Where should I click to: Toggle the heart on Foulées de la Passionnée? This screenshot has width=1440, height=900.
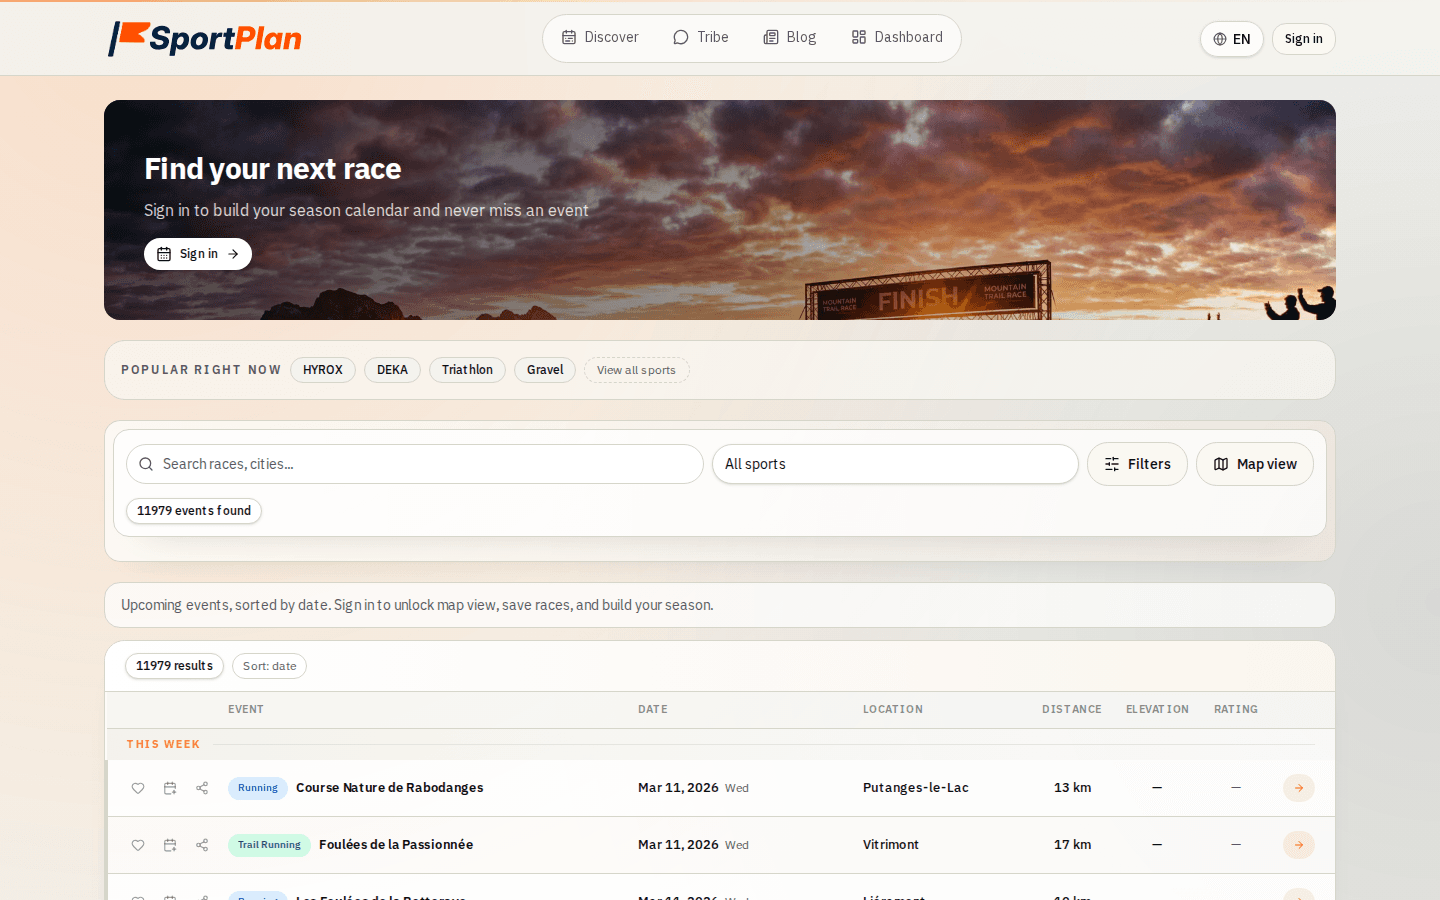click(x=138, y=845)
